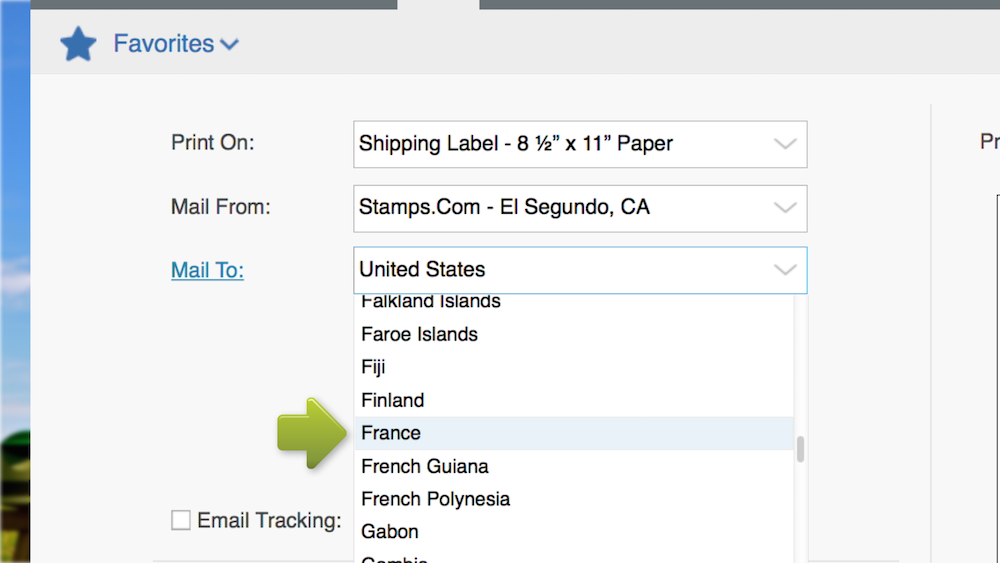Screen dimensions: 1000x563
Task: Click the blue Favorites star icon
Action: 78,44
